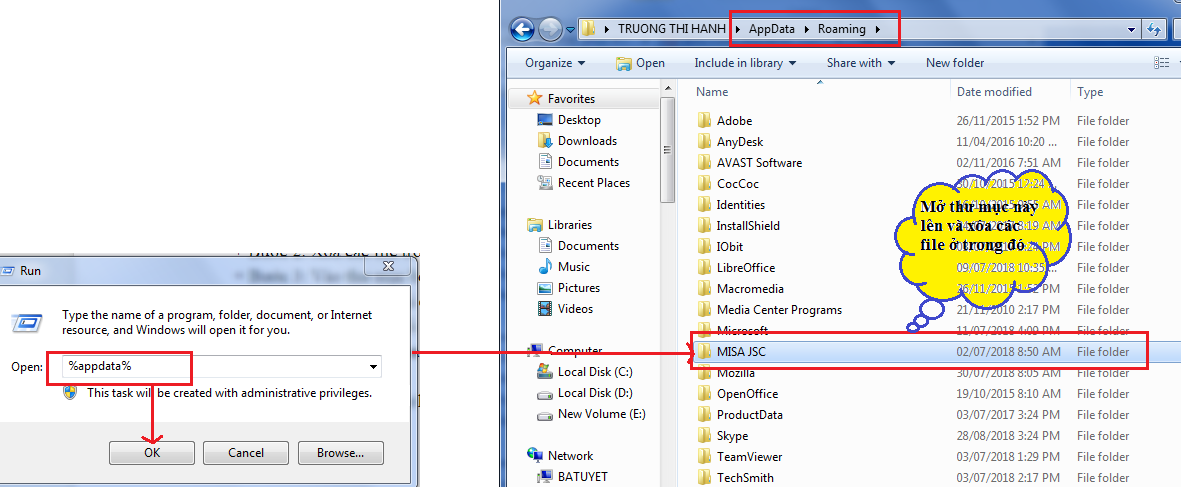Click the Mozilla folder name
1181x487 pixels.
pyautogui.click(x=736, y=373)
